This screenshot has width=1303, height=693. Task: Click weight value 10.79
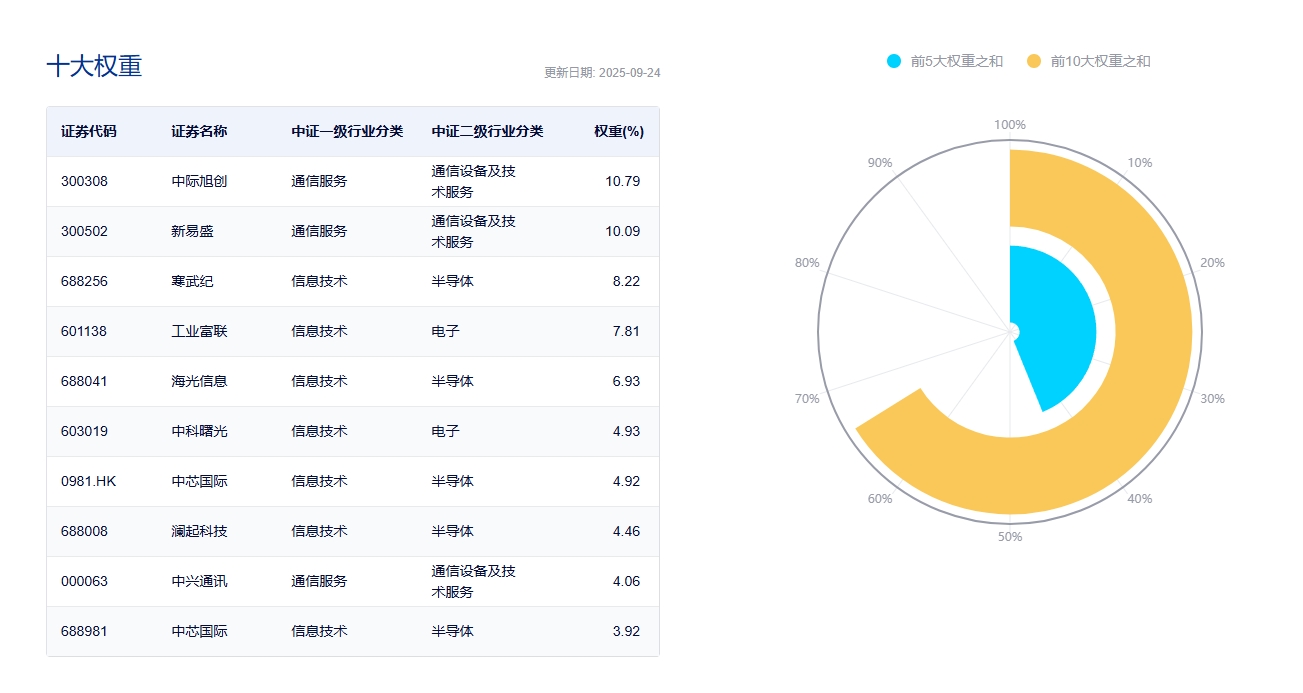pyautogui.click(x=623, y=181)
